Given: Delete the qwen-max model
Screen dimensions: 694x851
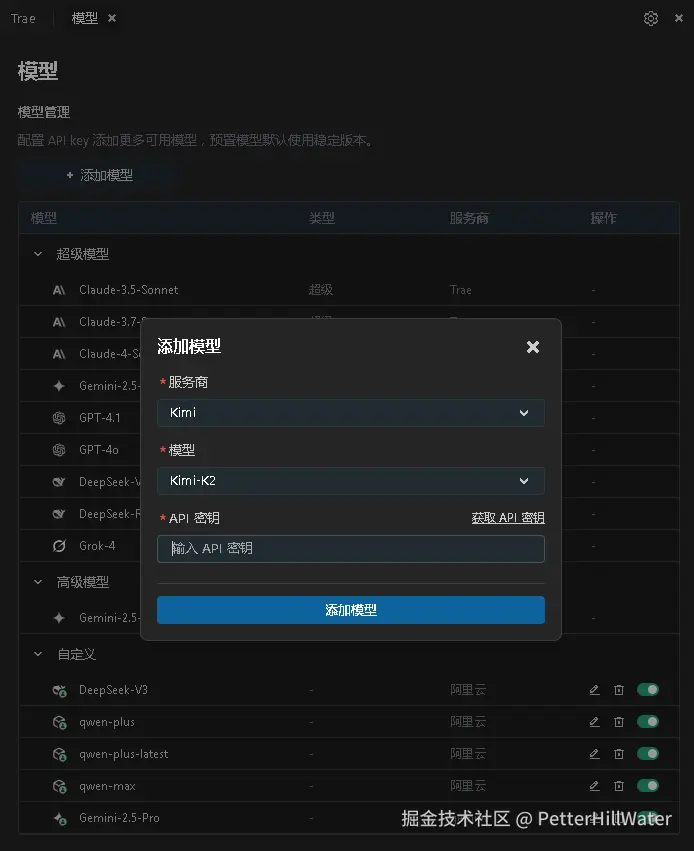Looking at the screenshot, I should click(619, 786).
